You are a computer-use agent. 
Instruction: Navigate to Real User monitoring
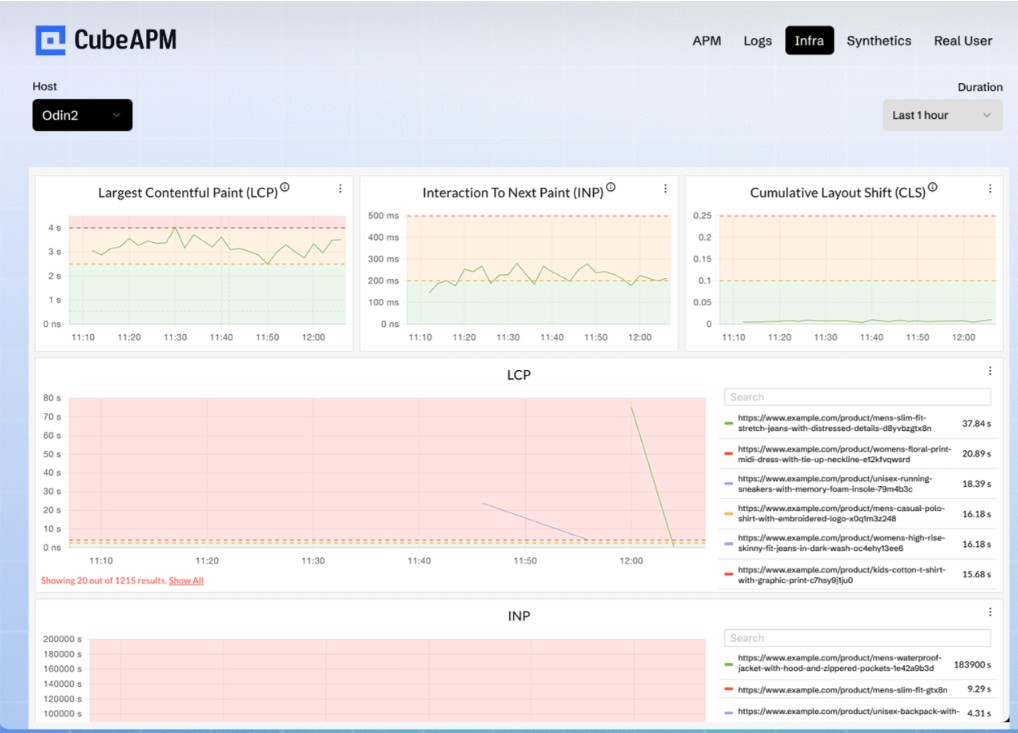coord(963,41)
